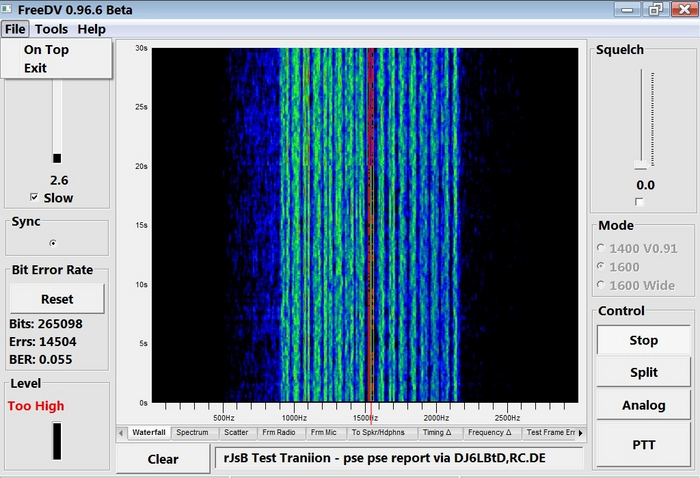Choose On Top from File menu

pyautogui.click(x=56, y=50)
